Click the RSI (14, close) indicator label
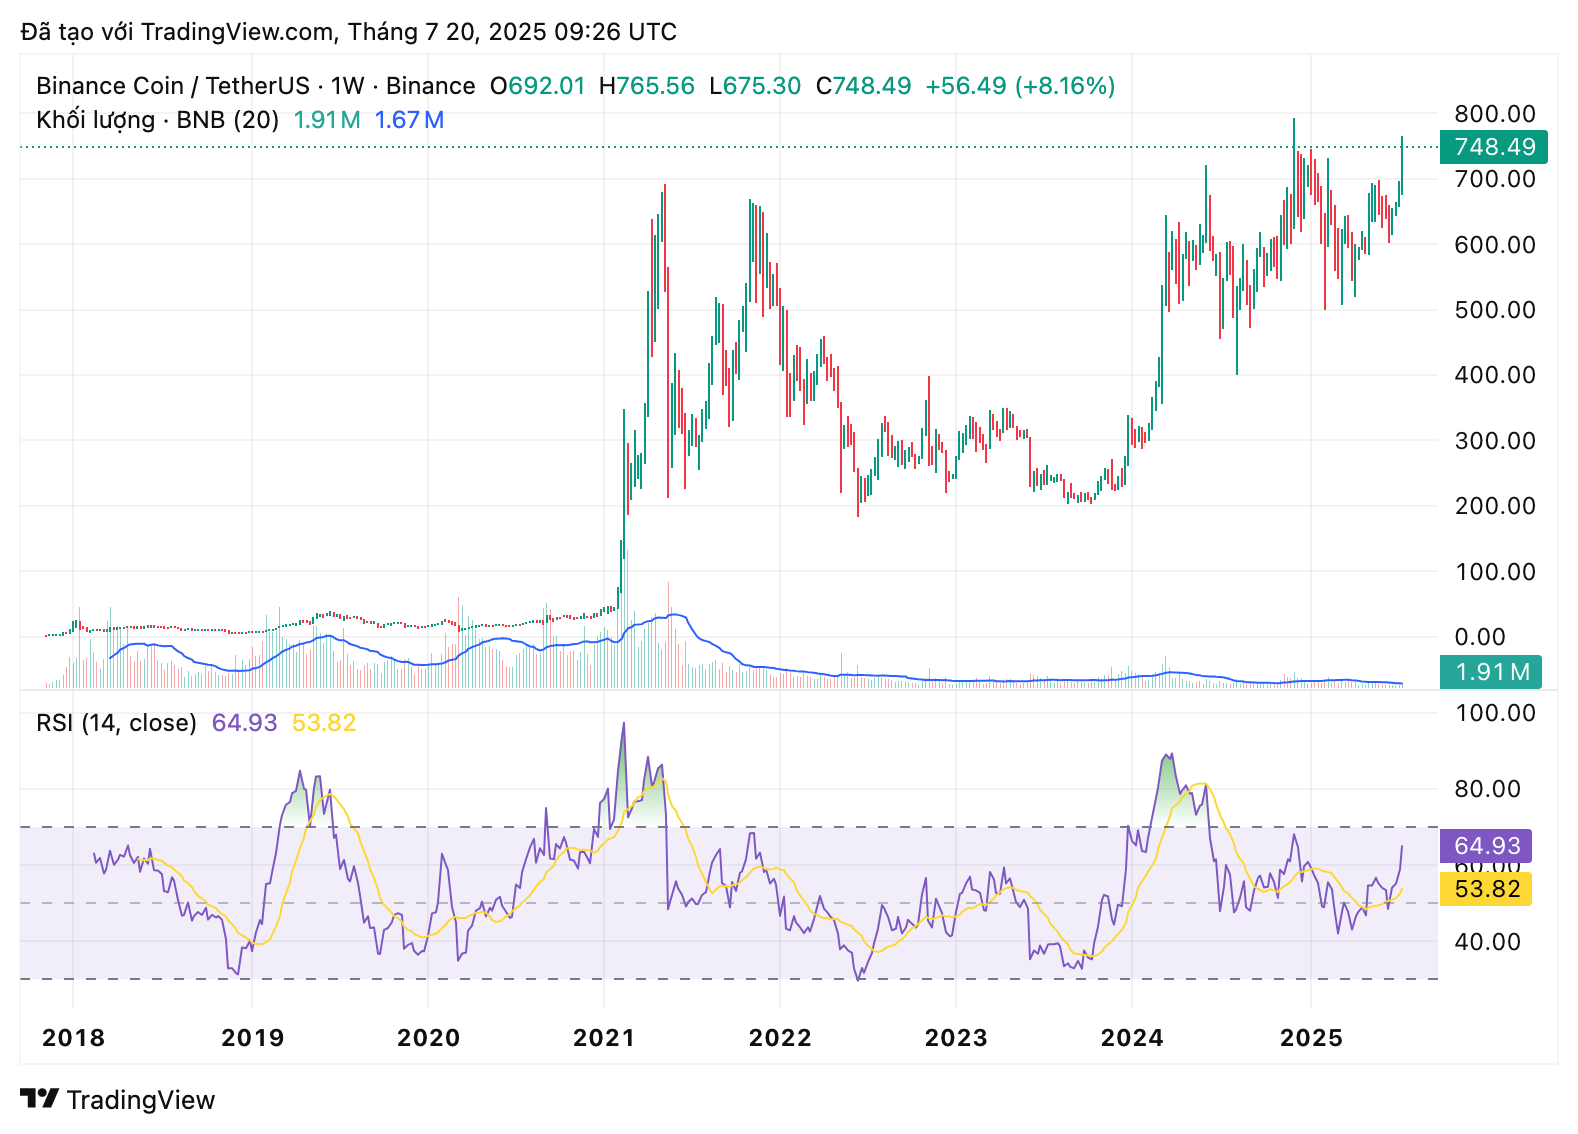The height and width of the screenshot is (1134, 1578). (x=116, y=723)
